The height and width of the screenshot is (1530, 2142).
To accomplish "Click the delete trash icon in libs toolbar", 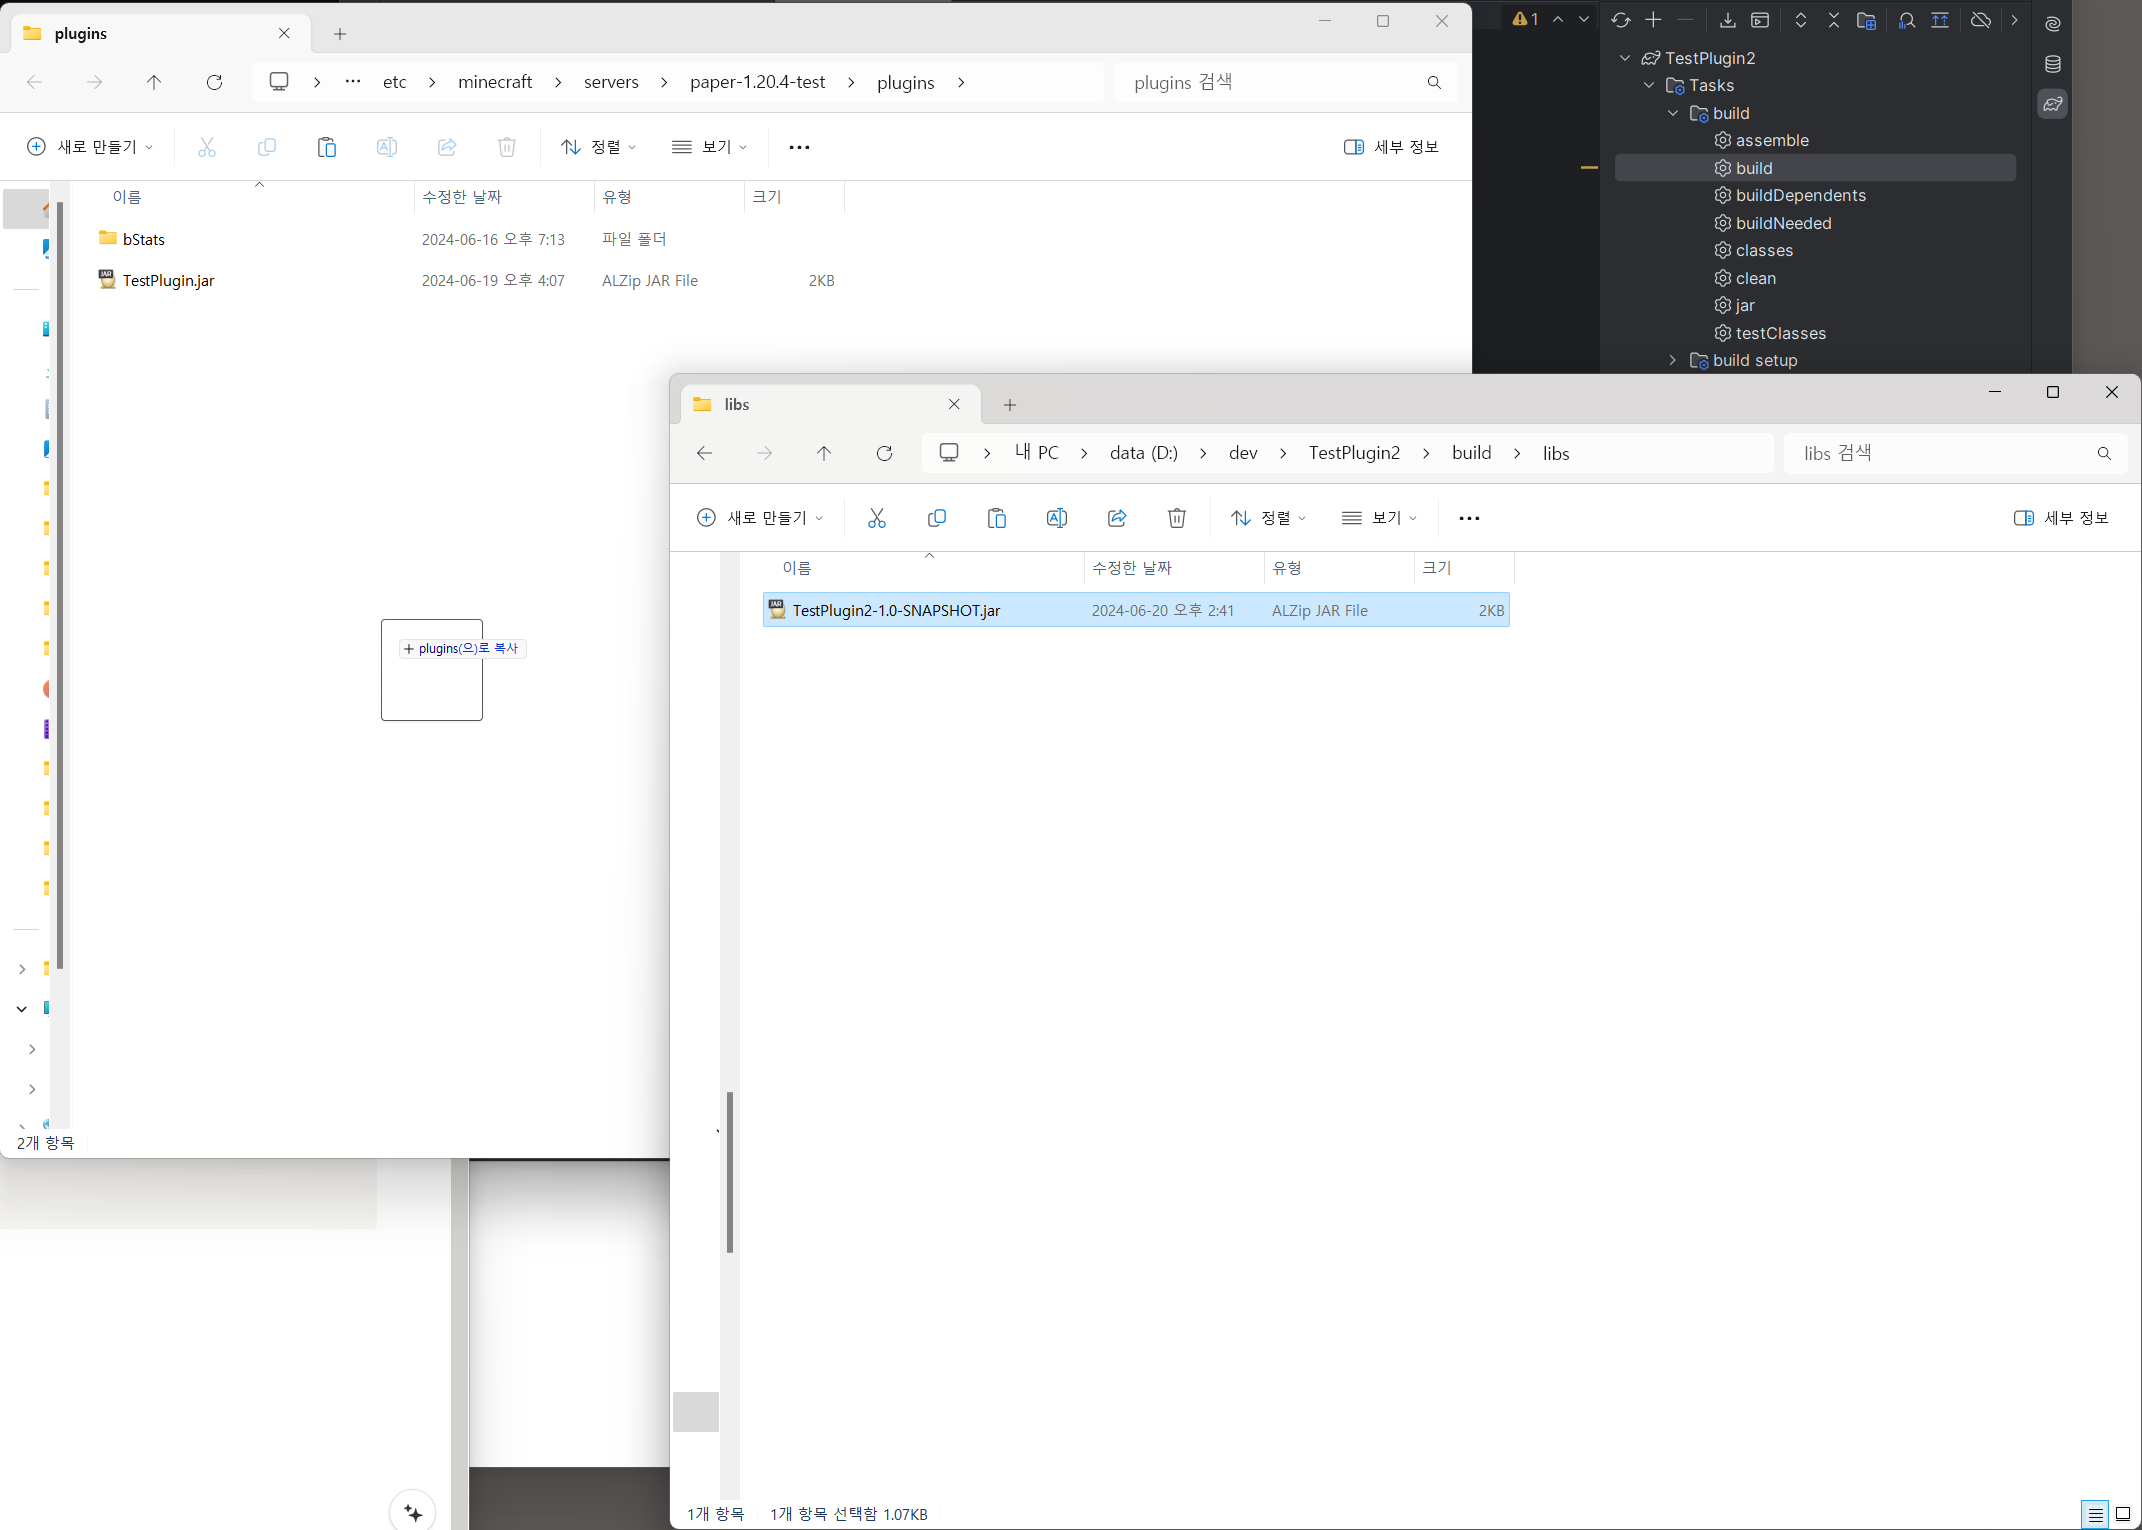I will [x=1176, y=518].
